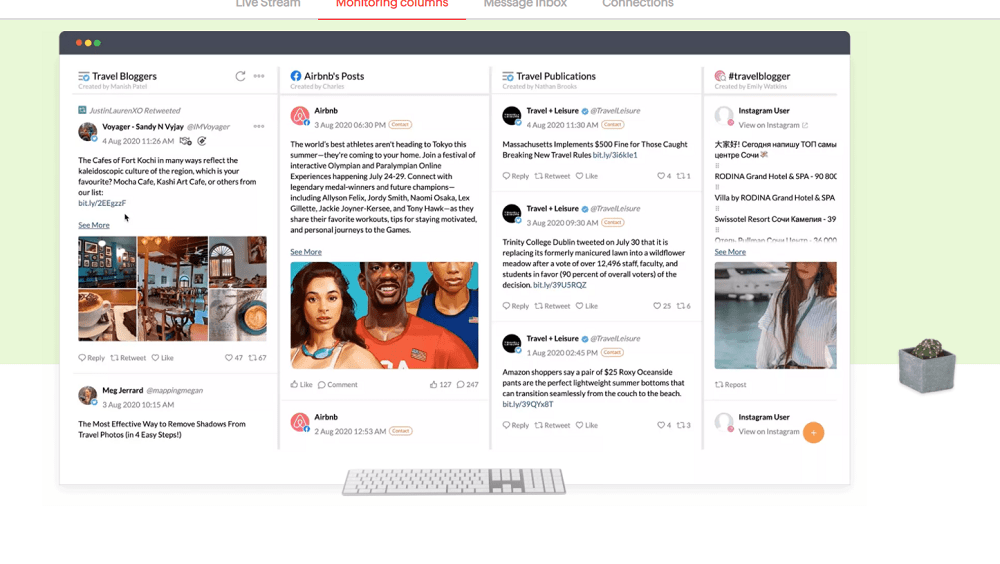Like the Trinity College Dublin tweet

587,306
